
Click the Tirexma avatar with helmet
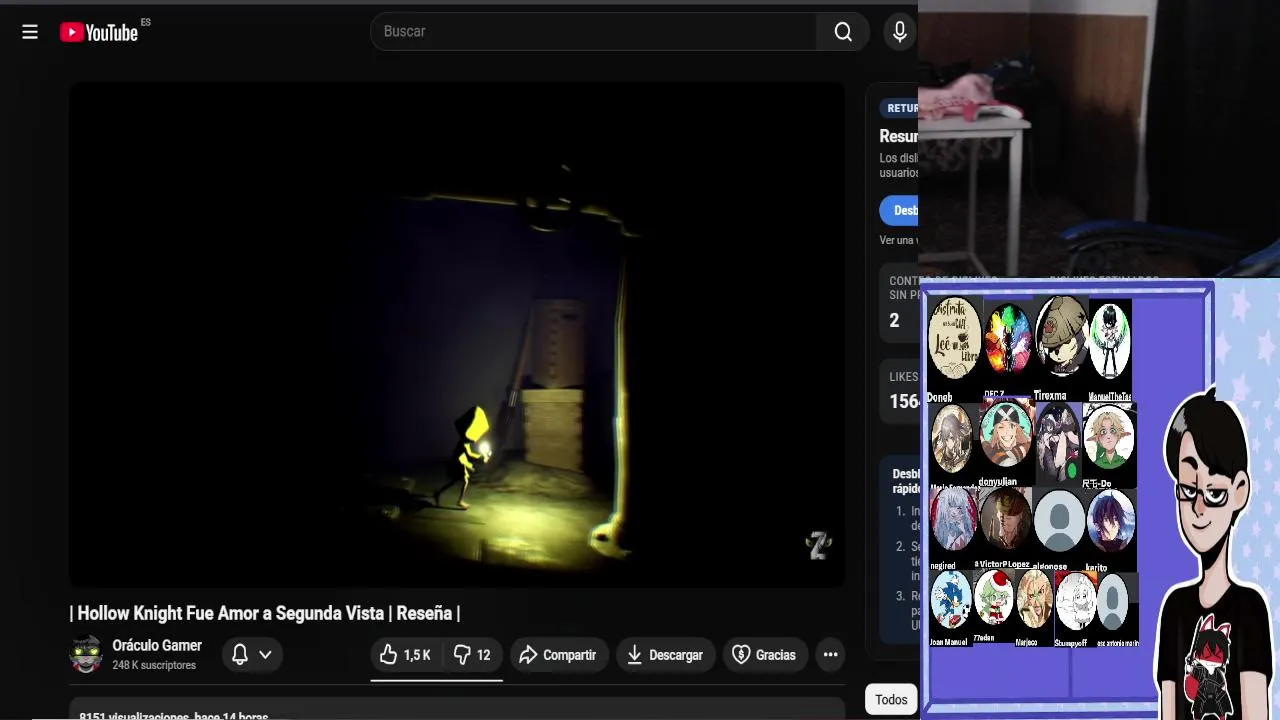1060,338
